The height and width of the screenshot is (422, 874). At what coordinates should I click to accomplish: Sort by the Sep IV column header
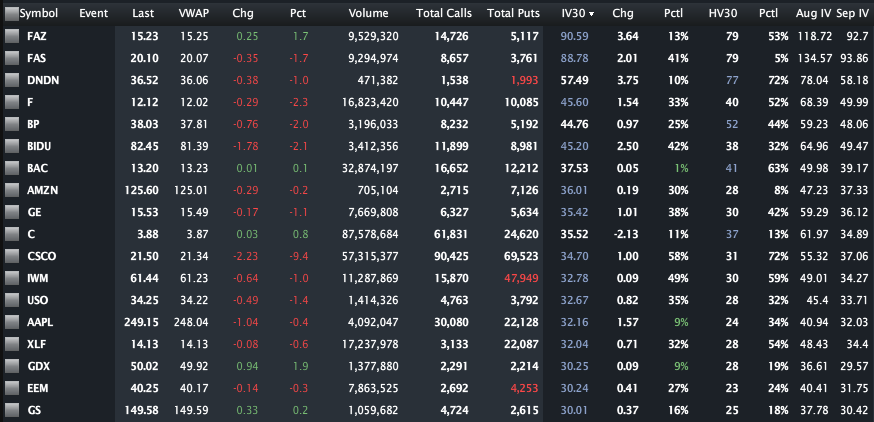pyautogui.click(x=852, y=14)
